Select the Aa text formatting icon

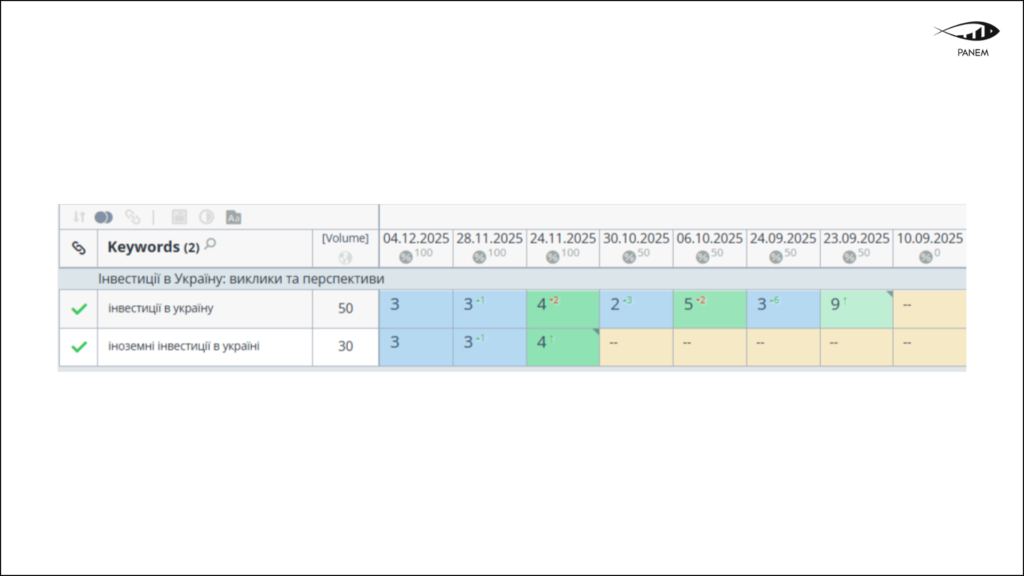pos(235,216)
